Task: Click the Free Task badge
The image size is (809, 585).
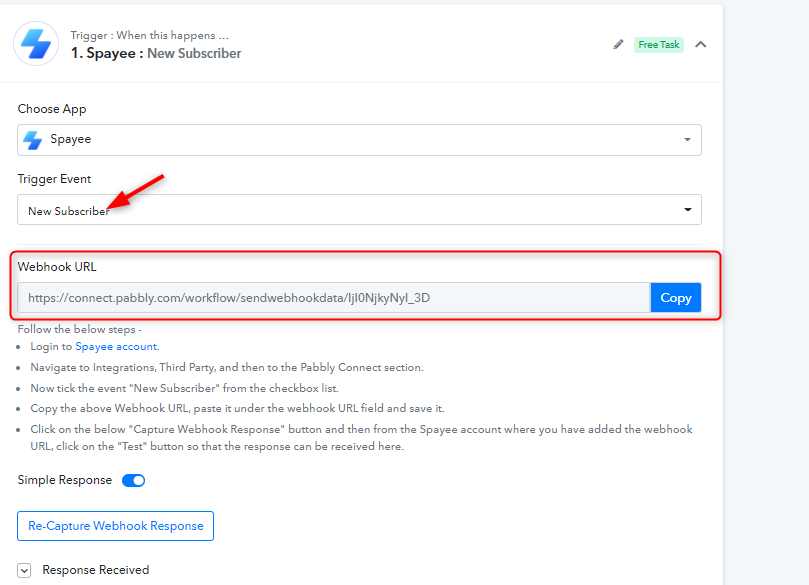Action: 658,45
